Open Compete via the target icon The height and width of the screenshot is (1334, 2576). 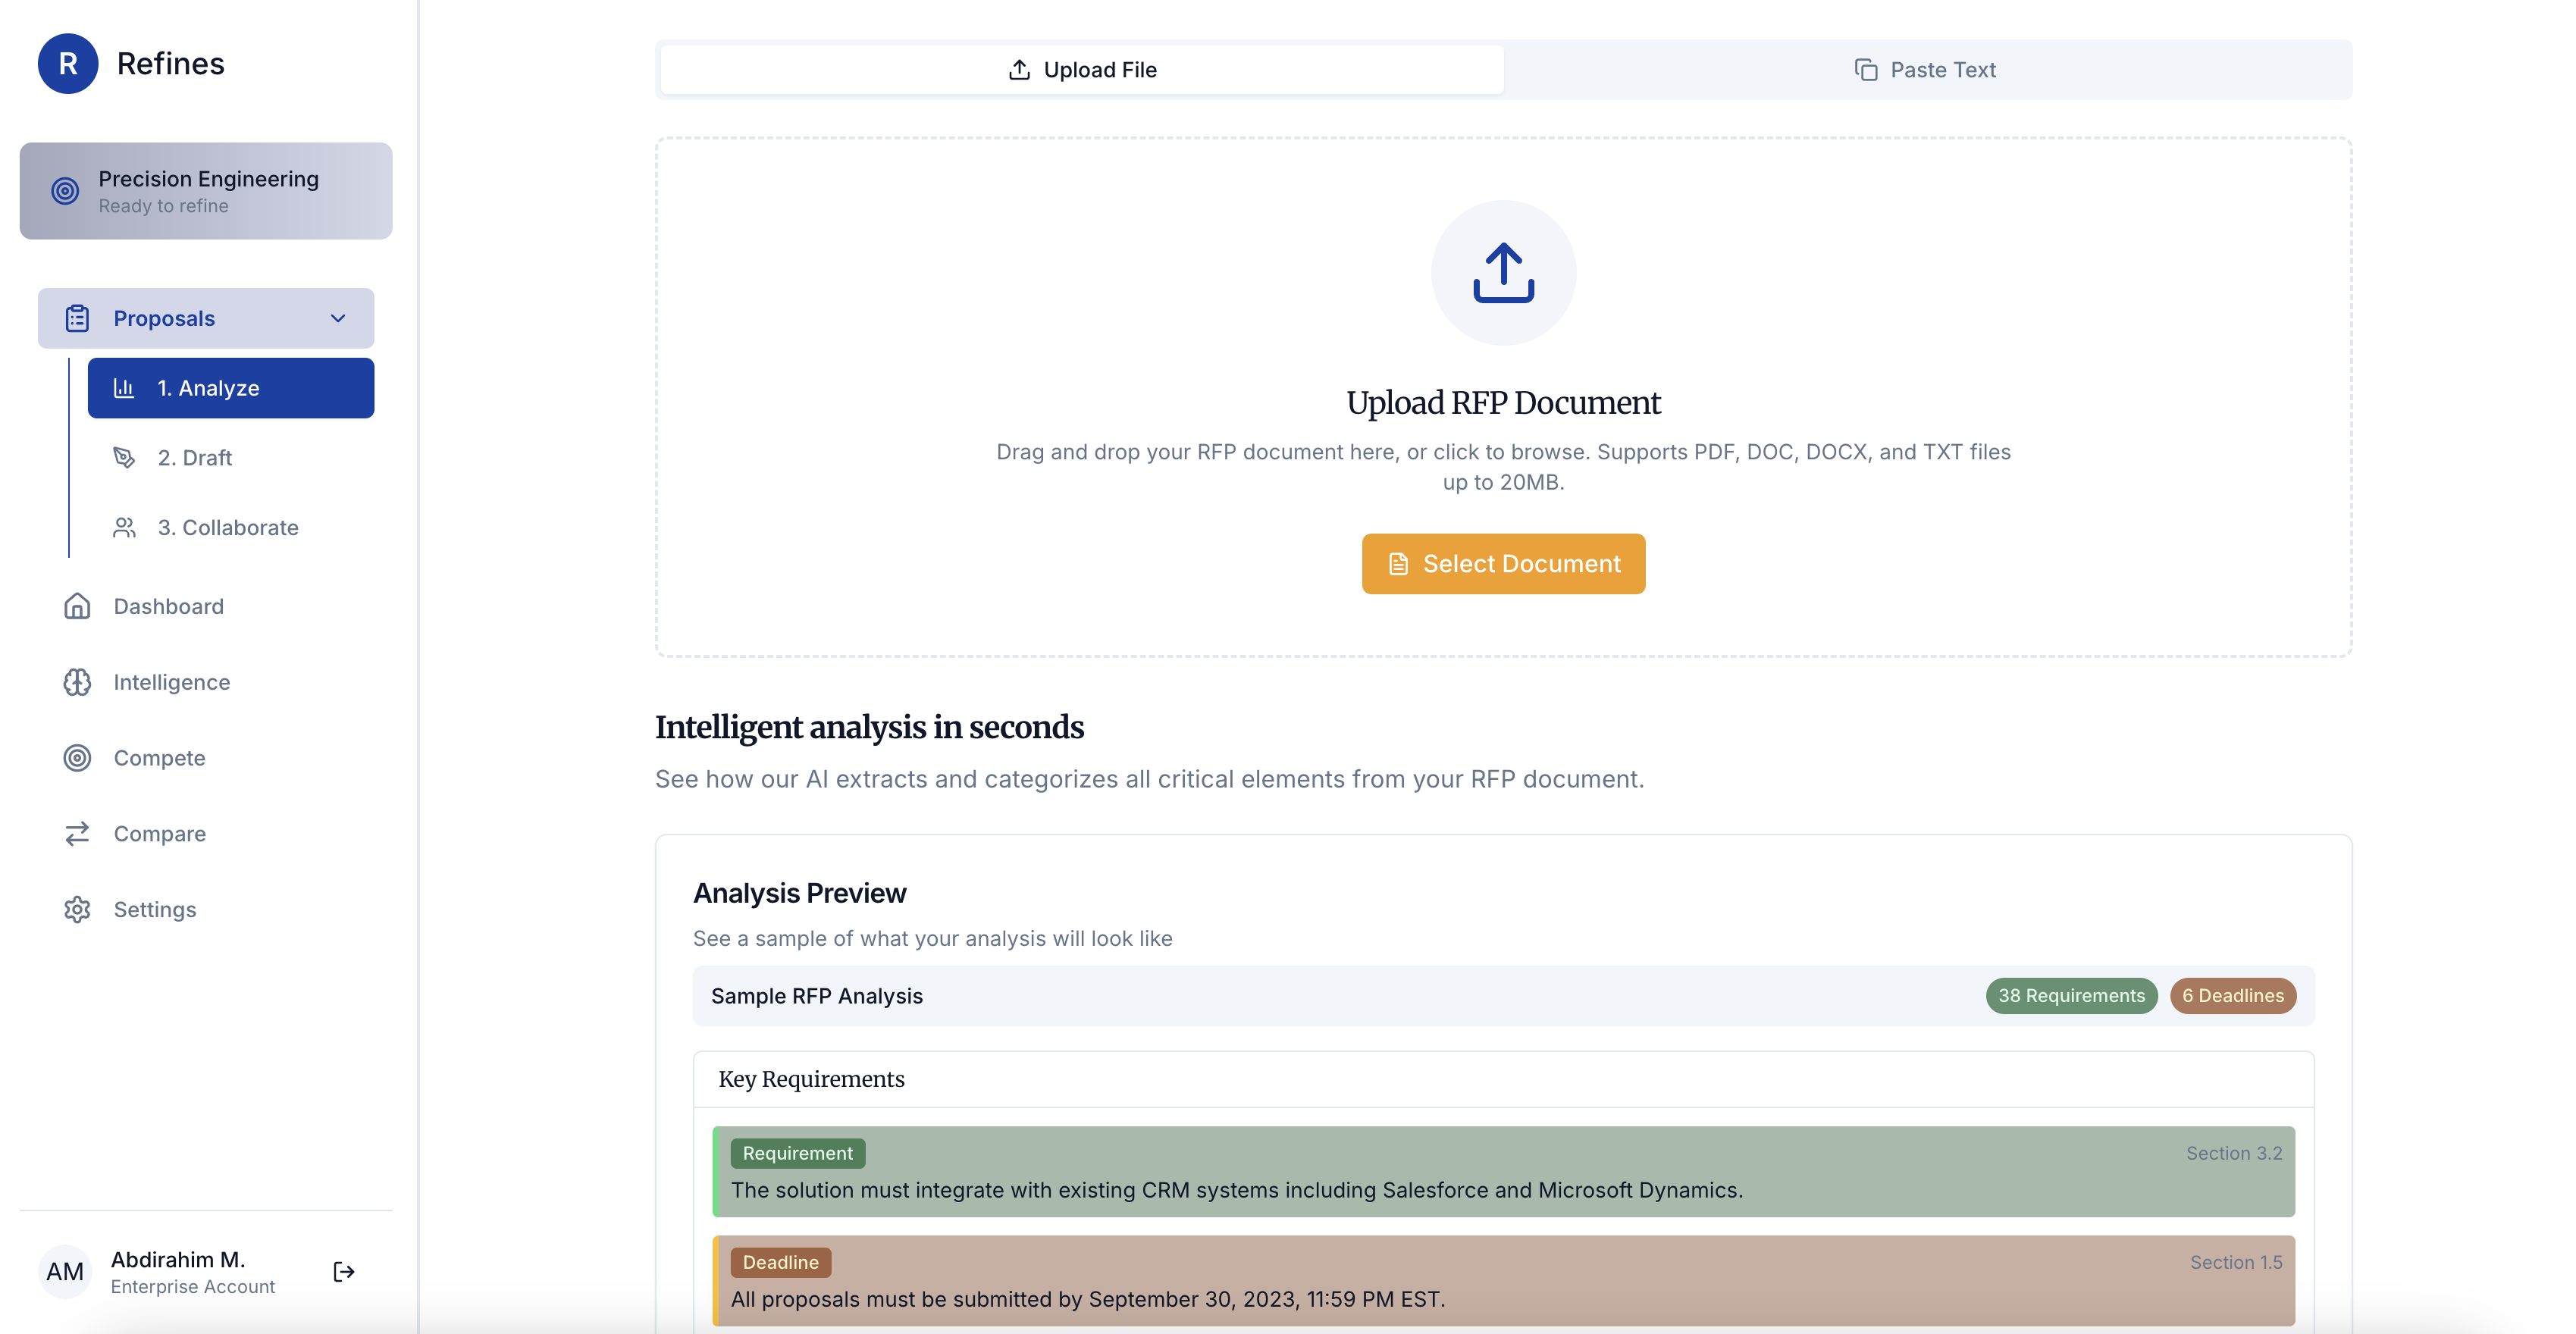click(x=77, y=757)
